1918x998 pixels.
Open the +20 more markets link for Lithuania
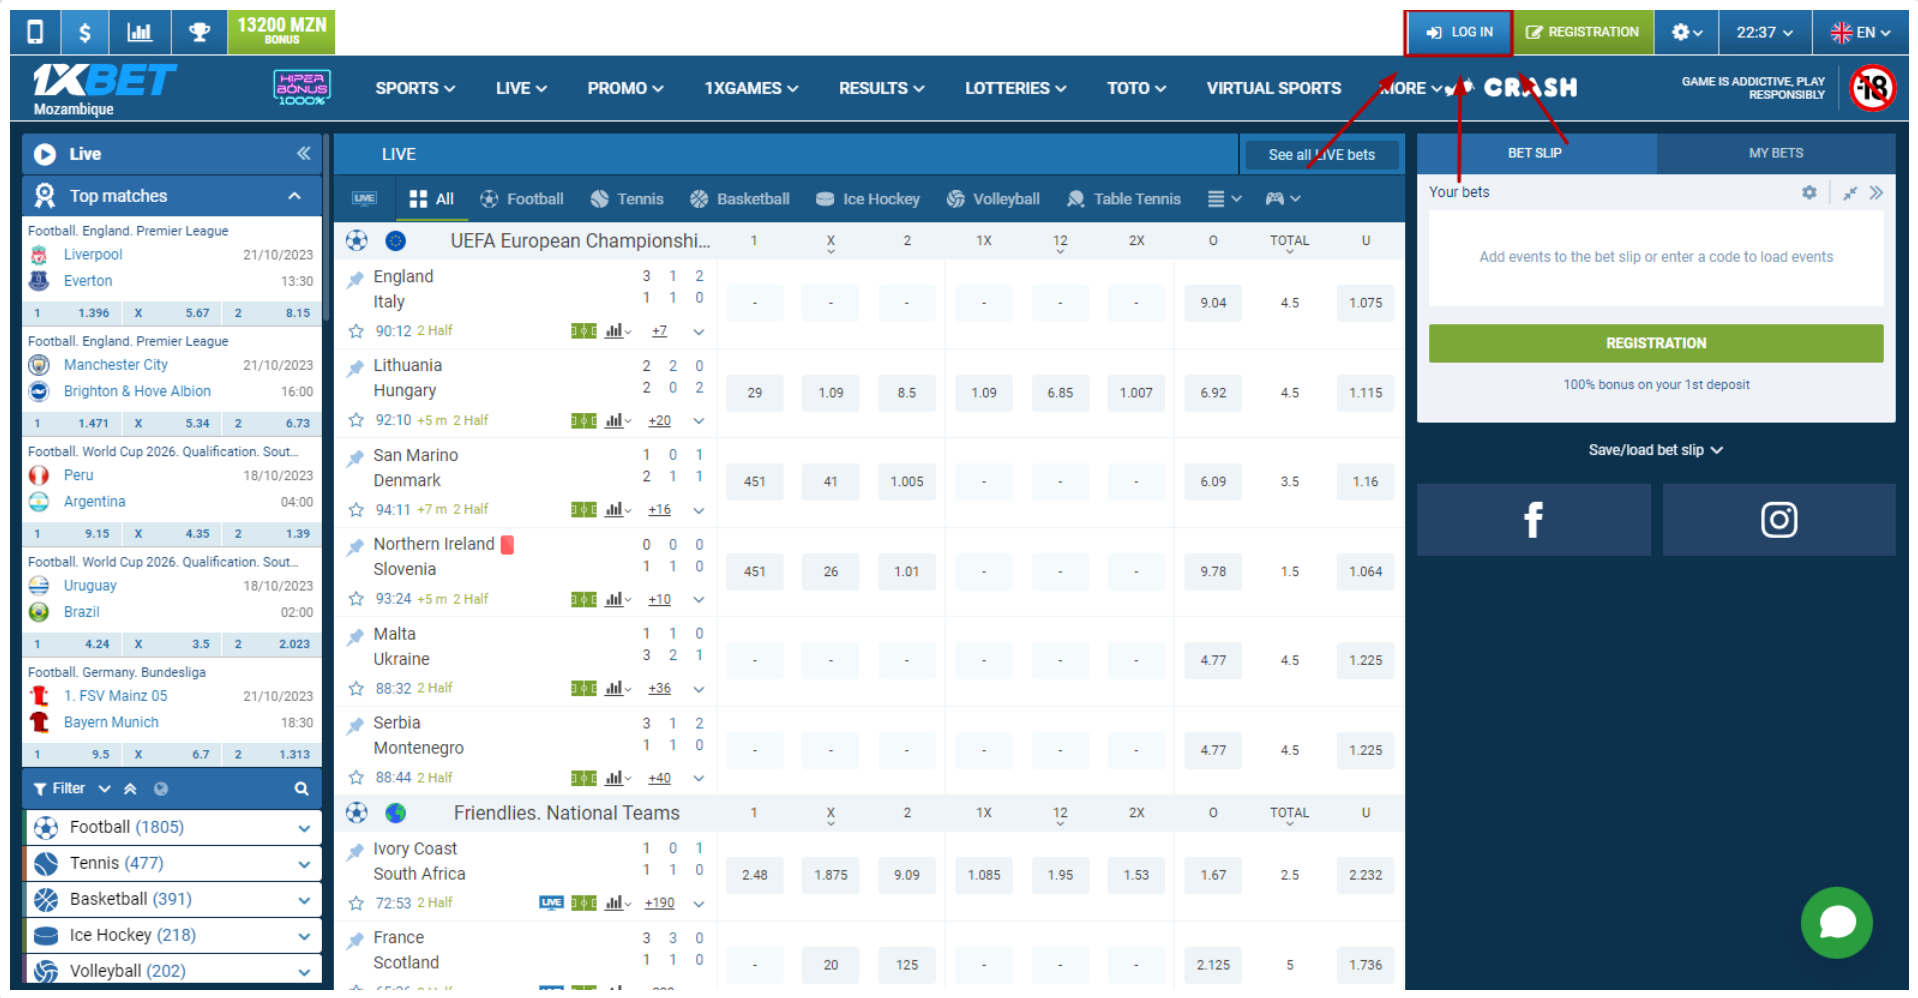[x=659, y=421]
